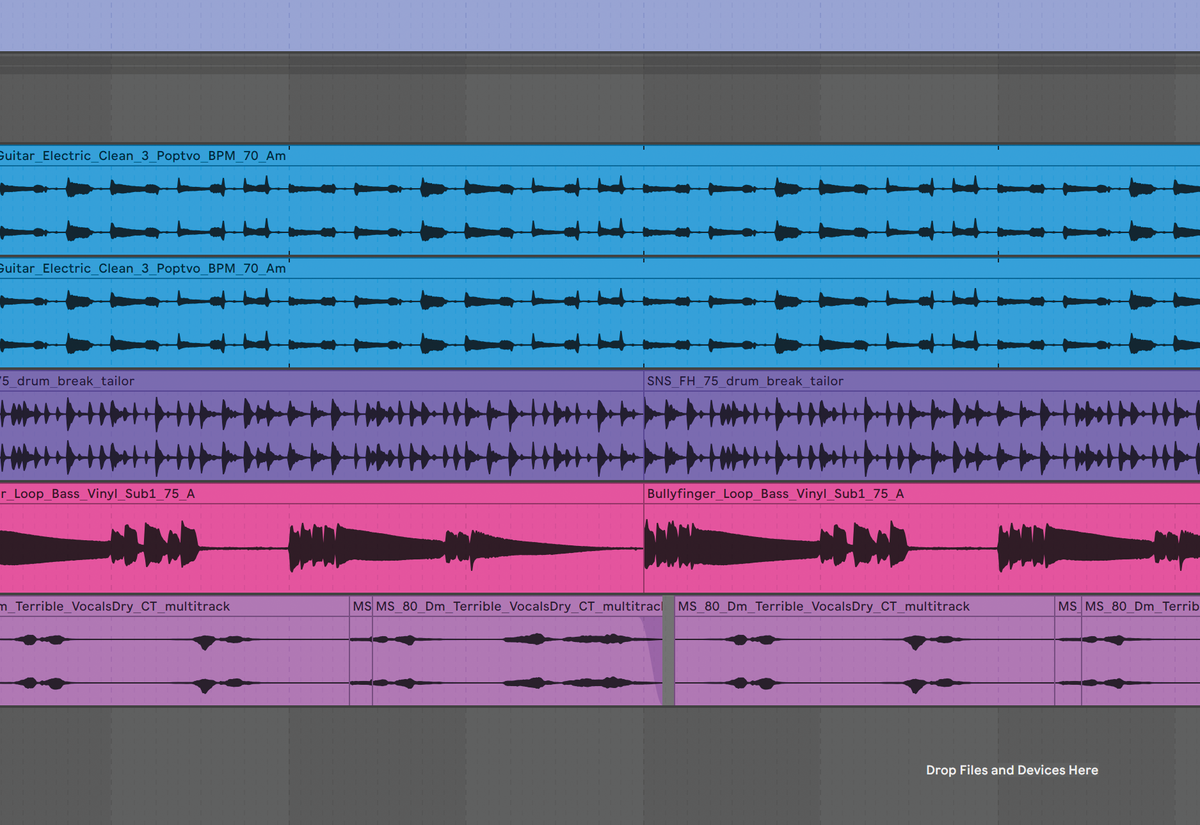Select the SNS_FH_75_drum_break_tailor clip title
The image size is (1200, 825).
click(743, 381)
